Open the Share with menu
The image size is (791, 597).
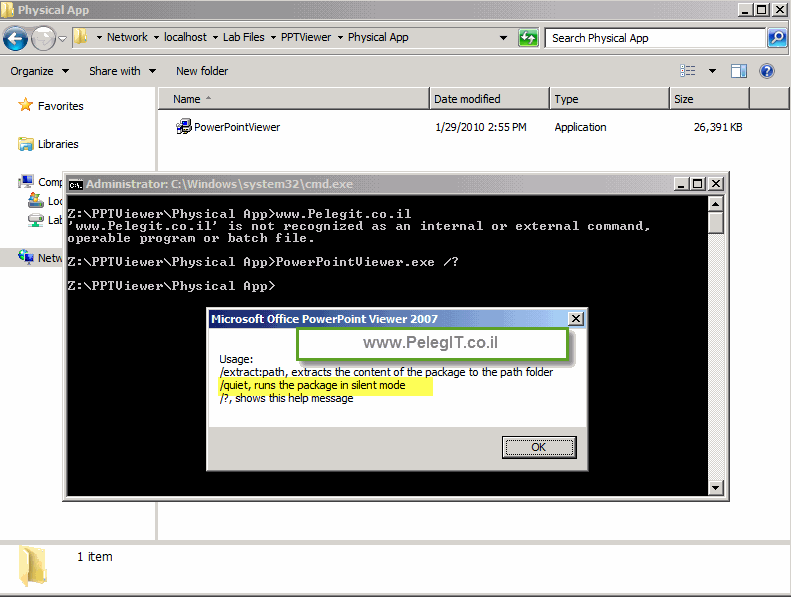[122, 71]
